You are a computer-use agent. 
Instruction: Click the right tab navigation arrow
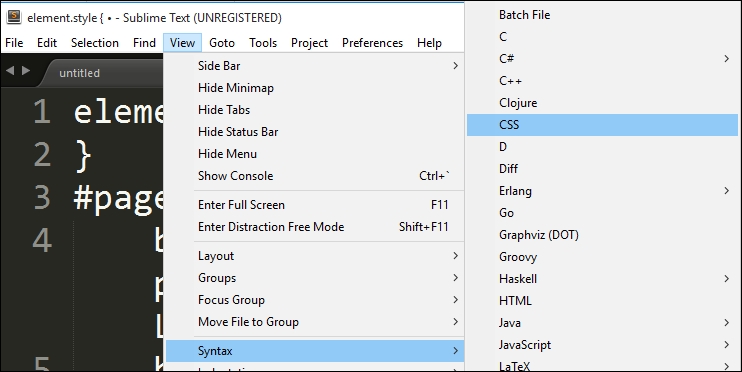tap(26, 71)
